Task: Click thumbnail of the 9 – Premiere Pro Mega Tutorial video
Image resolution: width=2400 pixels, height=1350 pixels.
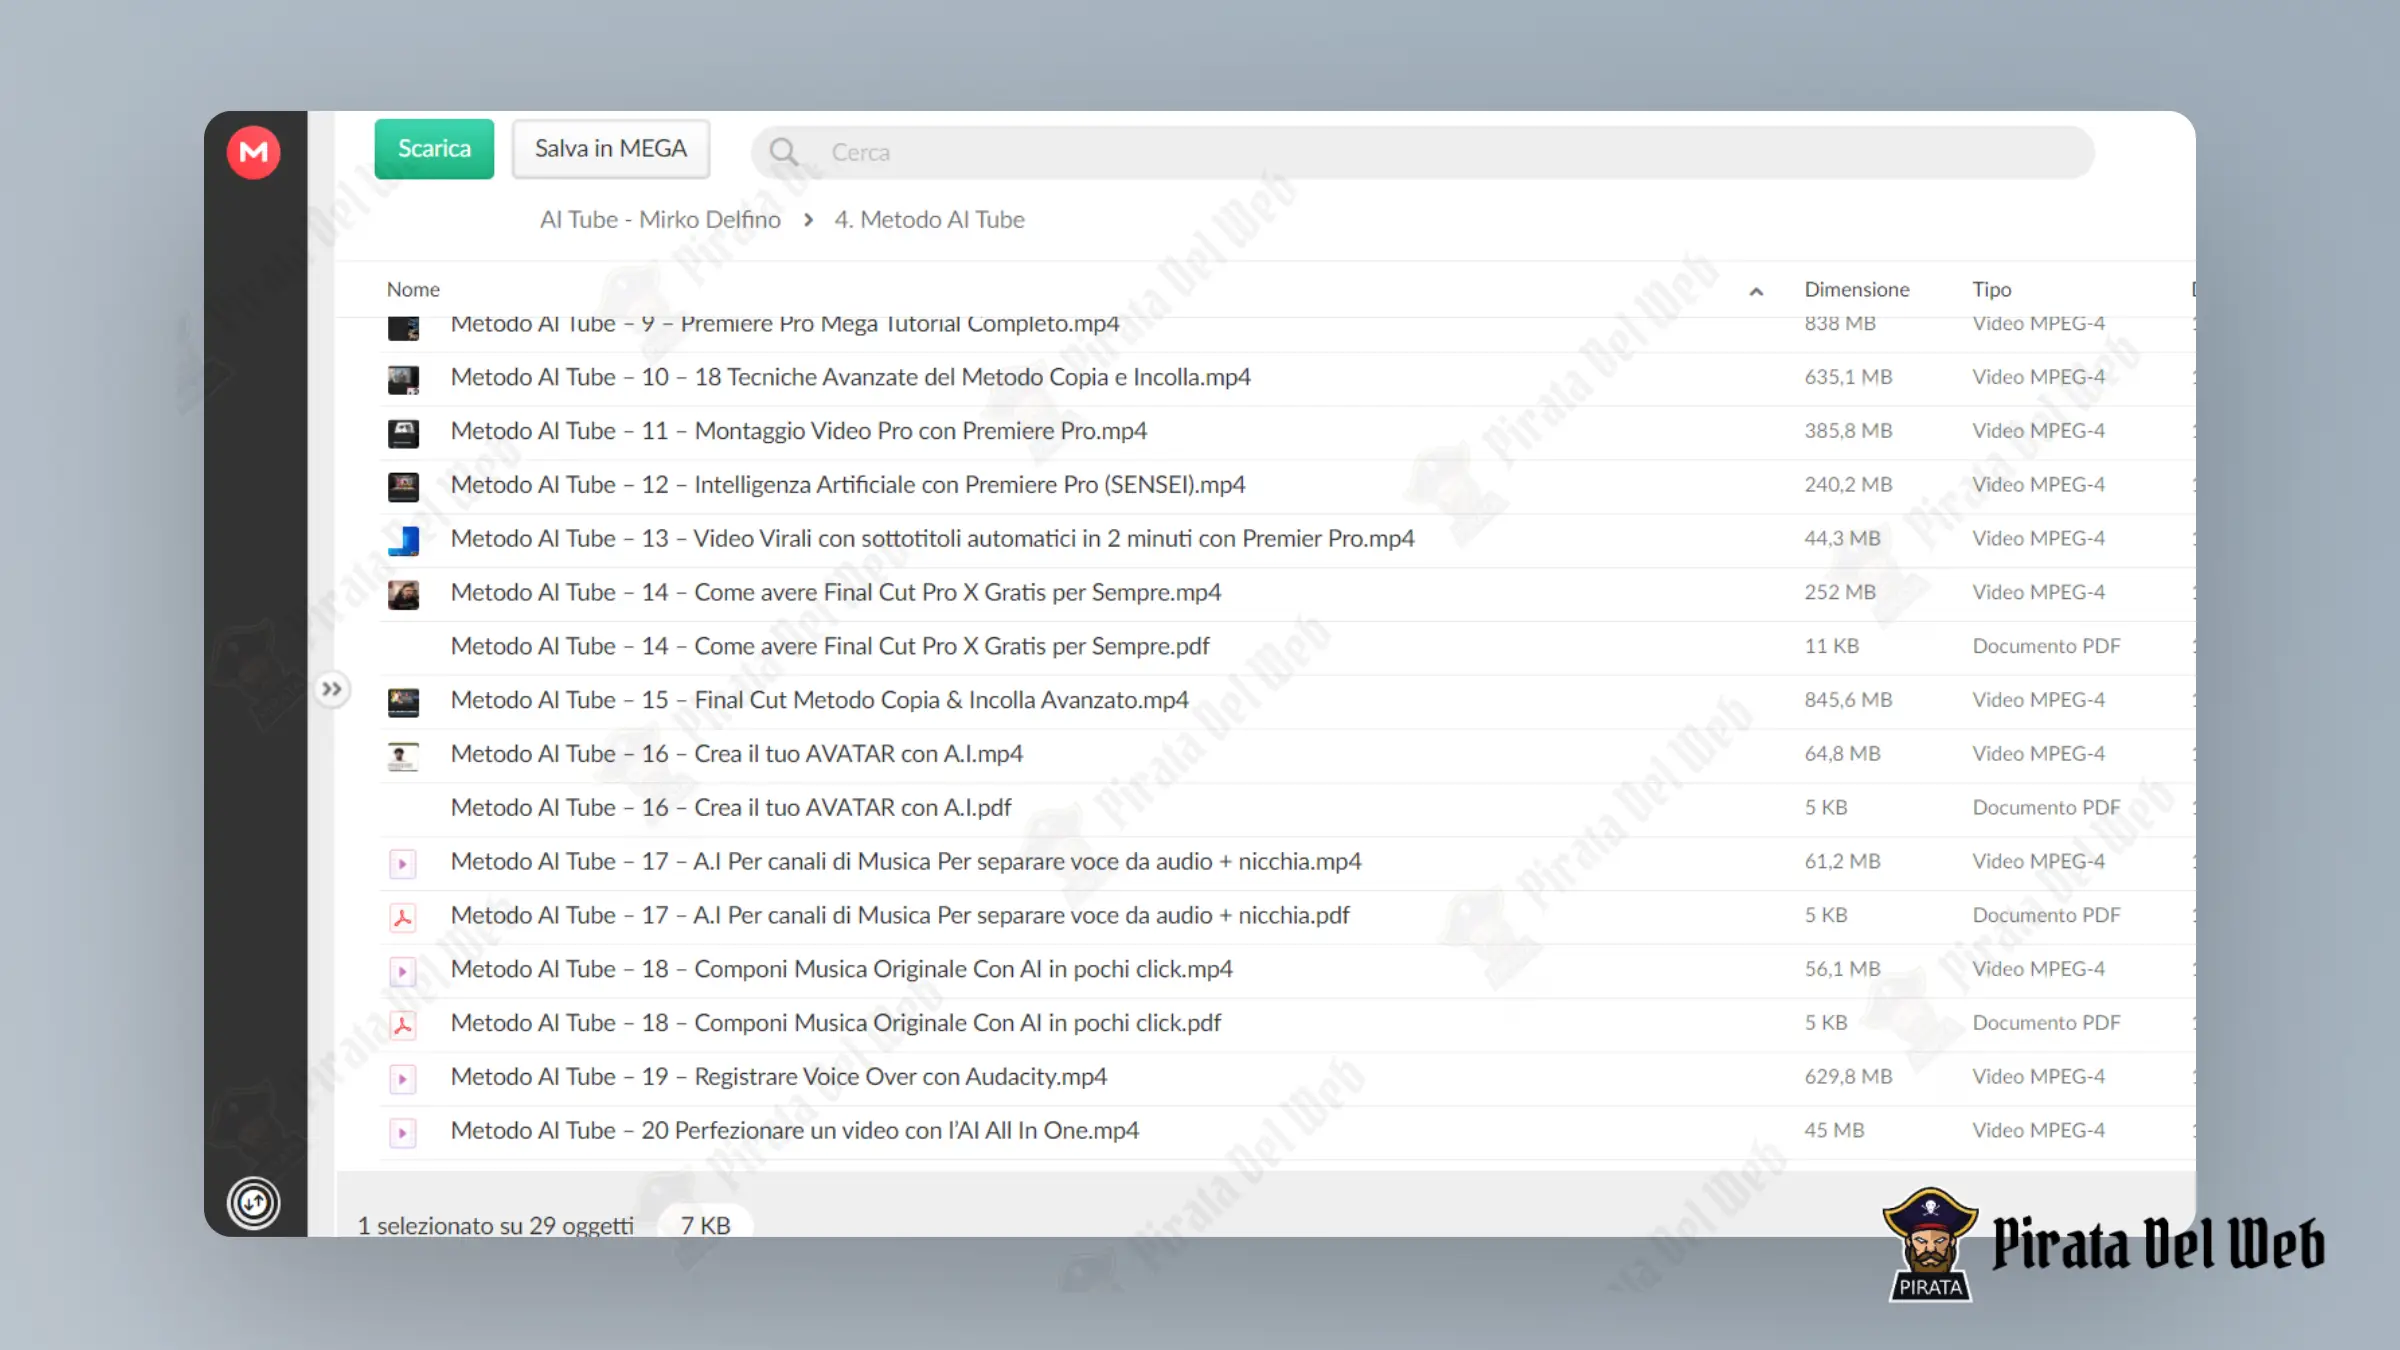Action: click(x=403, y=328)
